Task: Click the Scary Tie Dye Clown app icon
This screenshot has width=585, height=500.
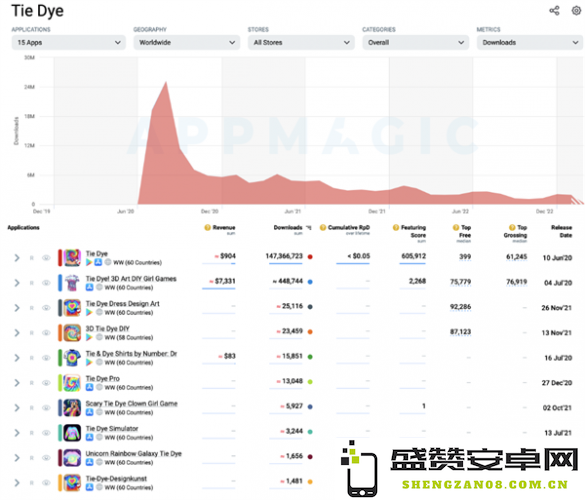Action: tap(72, 408)
